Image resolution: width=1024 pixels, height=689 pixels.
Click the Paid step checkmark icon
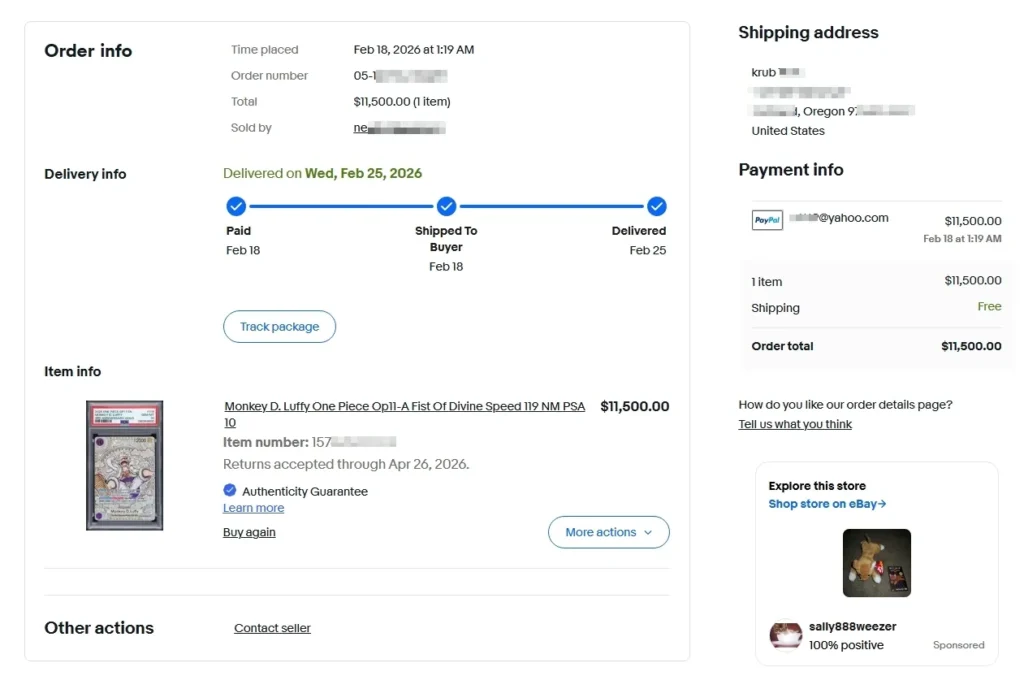[x=236, y=206]
